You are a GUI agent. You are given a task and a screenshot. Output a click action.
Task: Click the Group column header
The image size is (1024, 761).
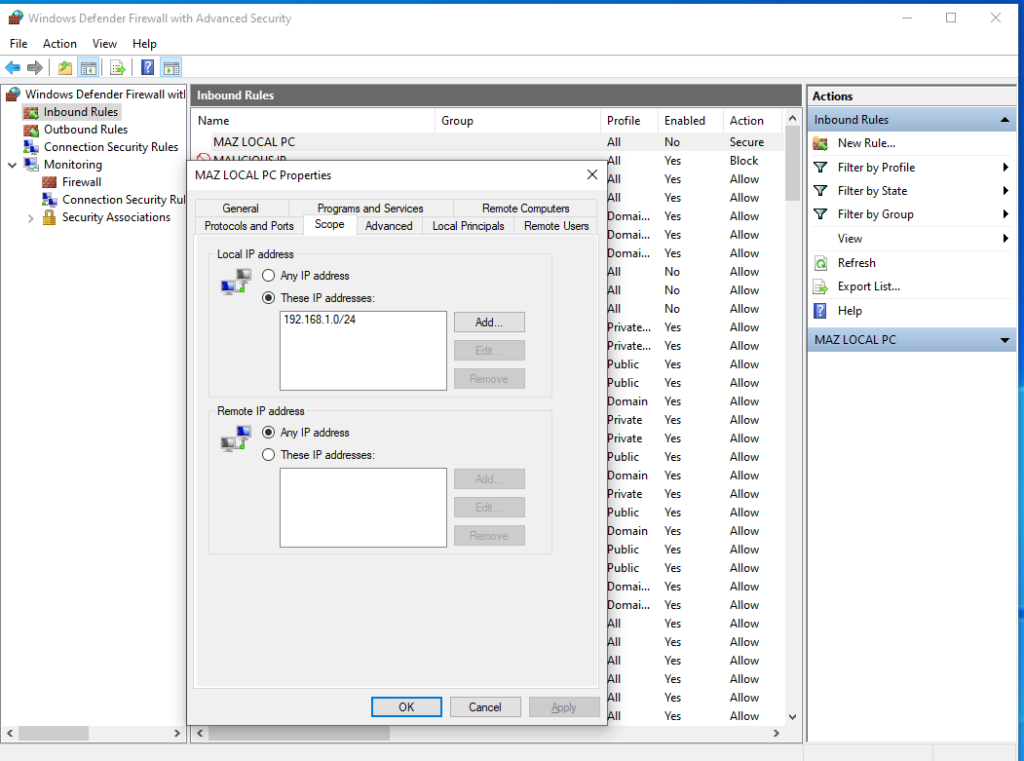tap(517, 120)
